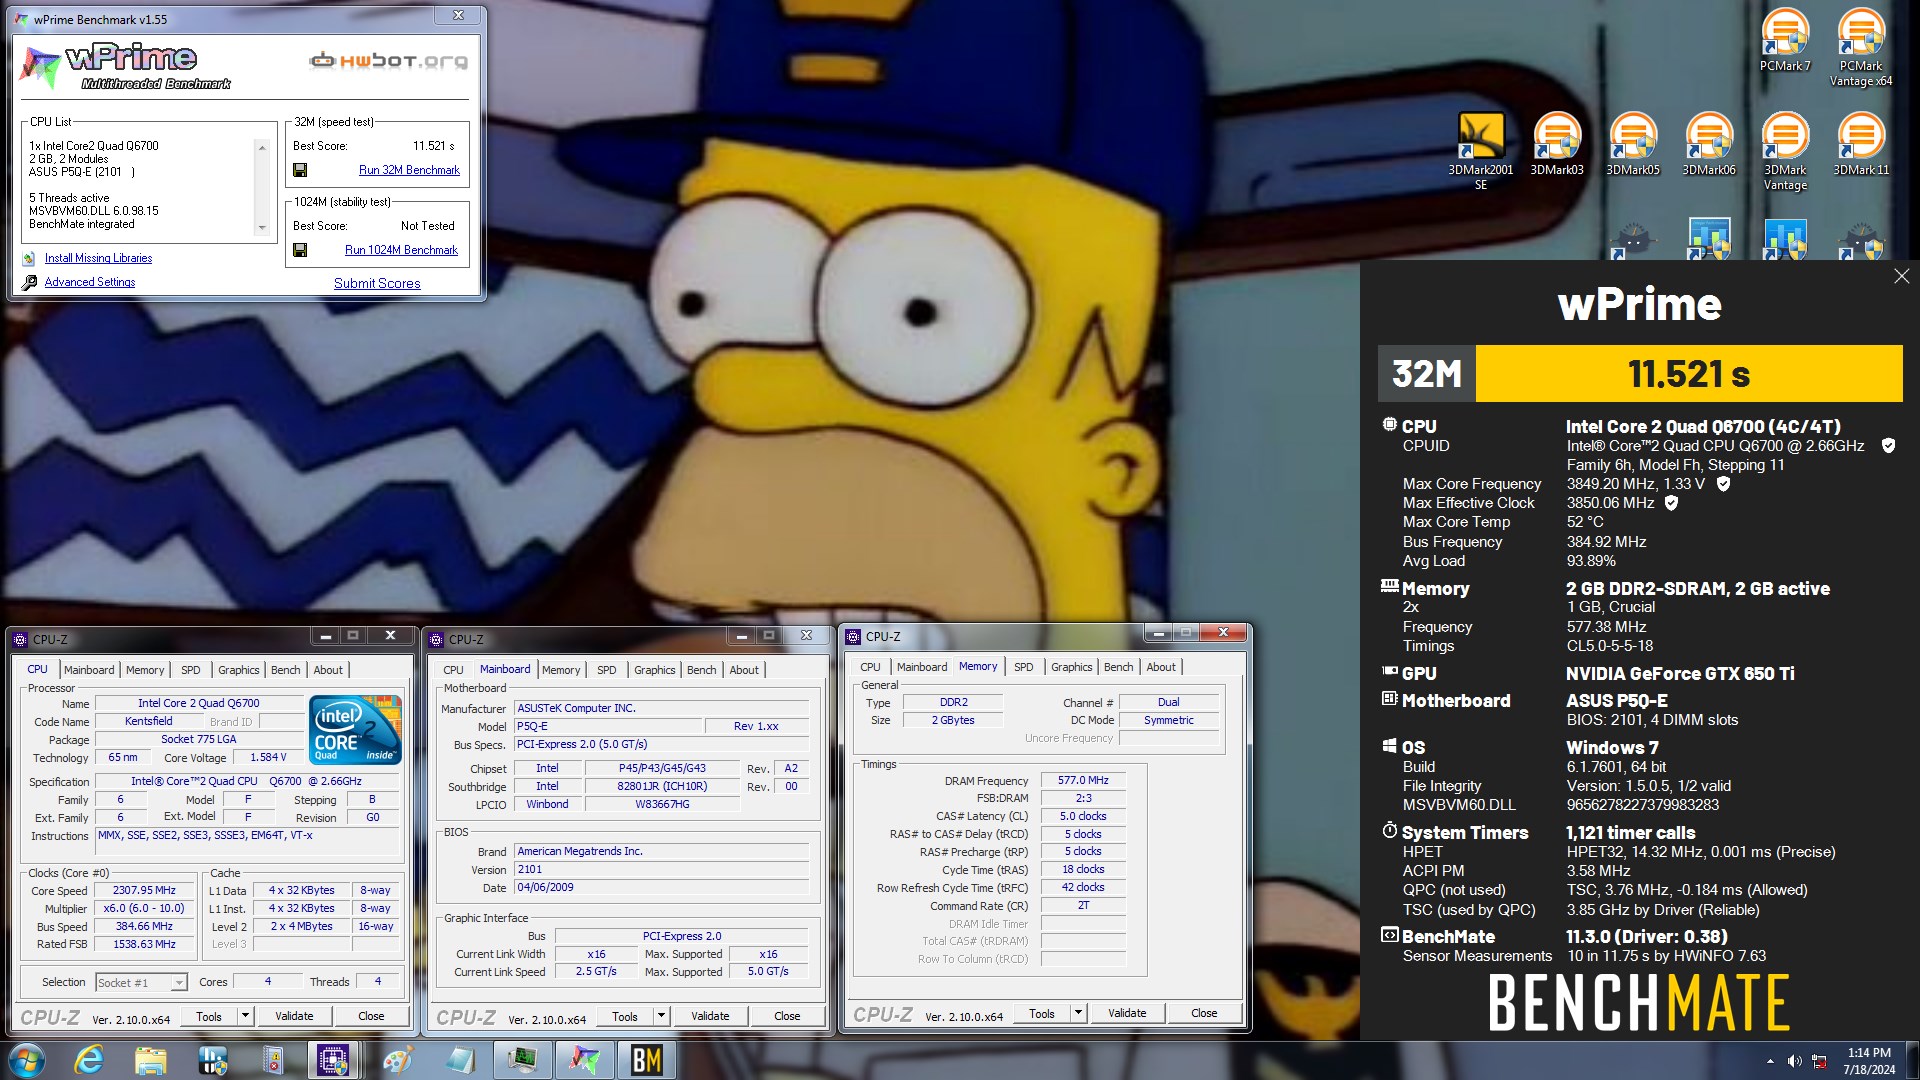Click the hwbot.org logo in wPrime
Viewport: 1920px width, 1080px height.
[388, 61]
